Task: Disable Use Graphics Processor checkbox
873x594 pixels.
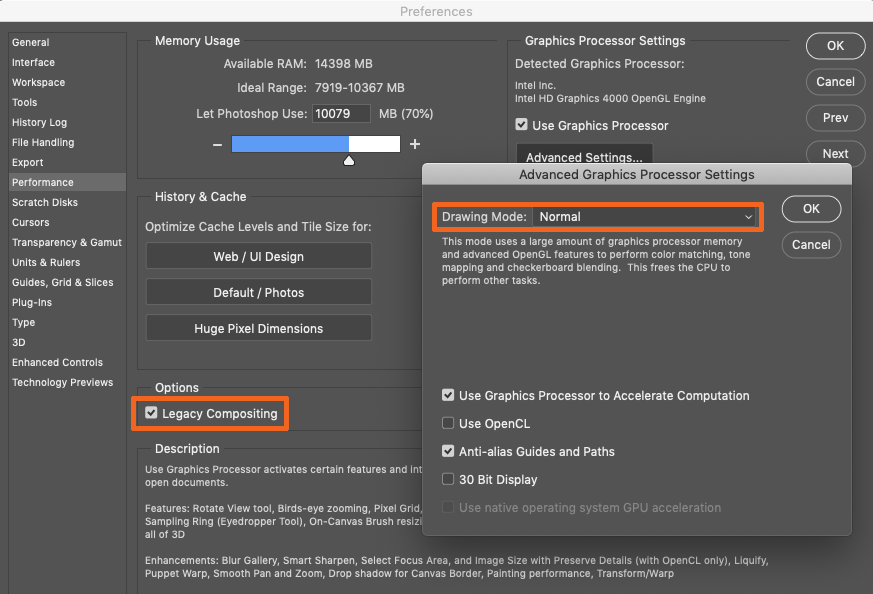Action: tap(521, 124)
